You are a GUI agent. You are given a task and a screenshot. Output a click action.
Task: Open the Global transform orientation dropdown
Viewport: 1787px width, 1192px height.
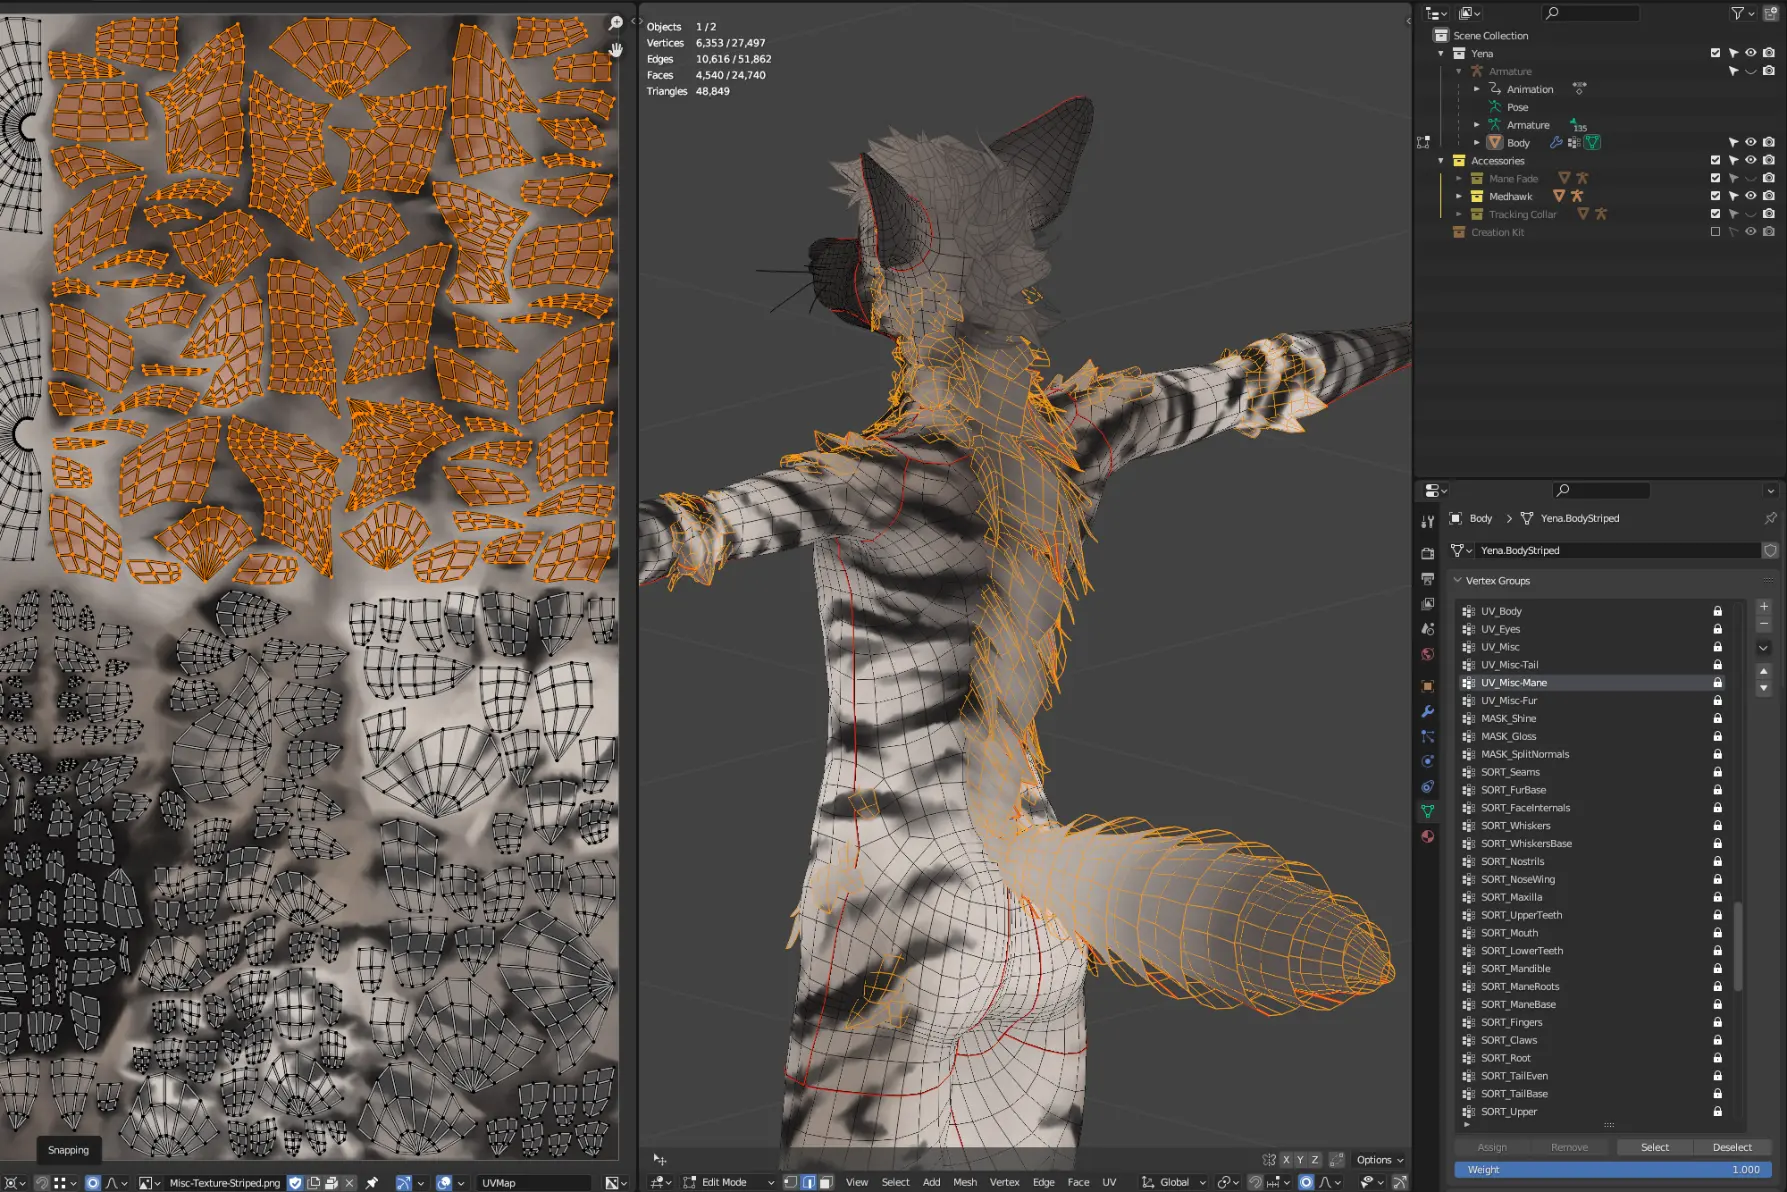[x=1174, y=1182]
